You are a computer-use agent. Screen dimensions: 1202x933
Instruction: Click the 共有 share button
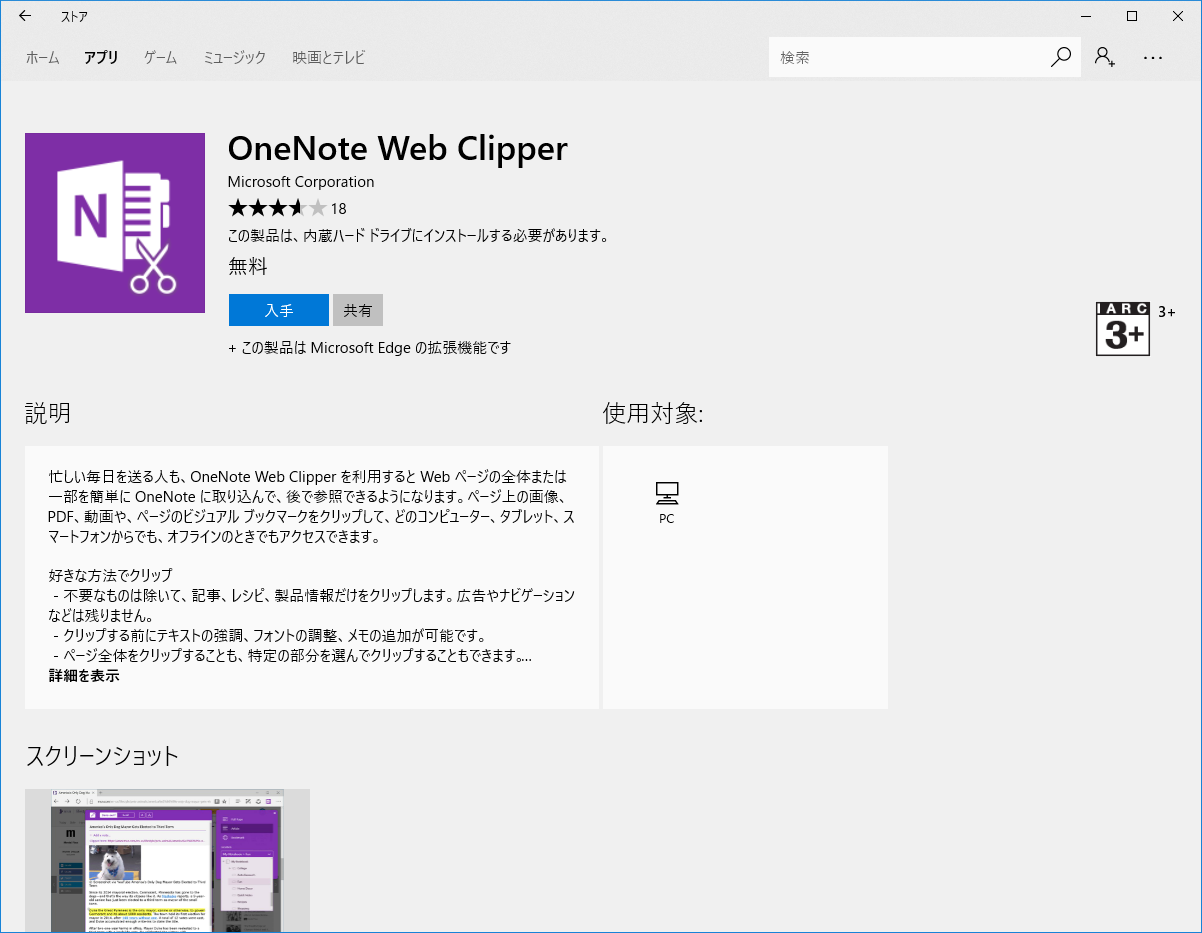coord(357,310)
